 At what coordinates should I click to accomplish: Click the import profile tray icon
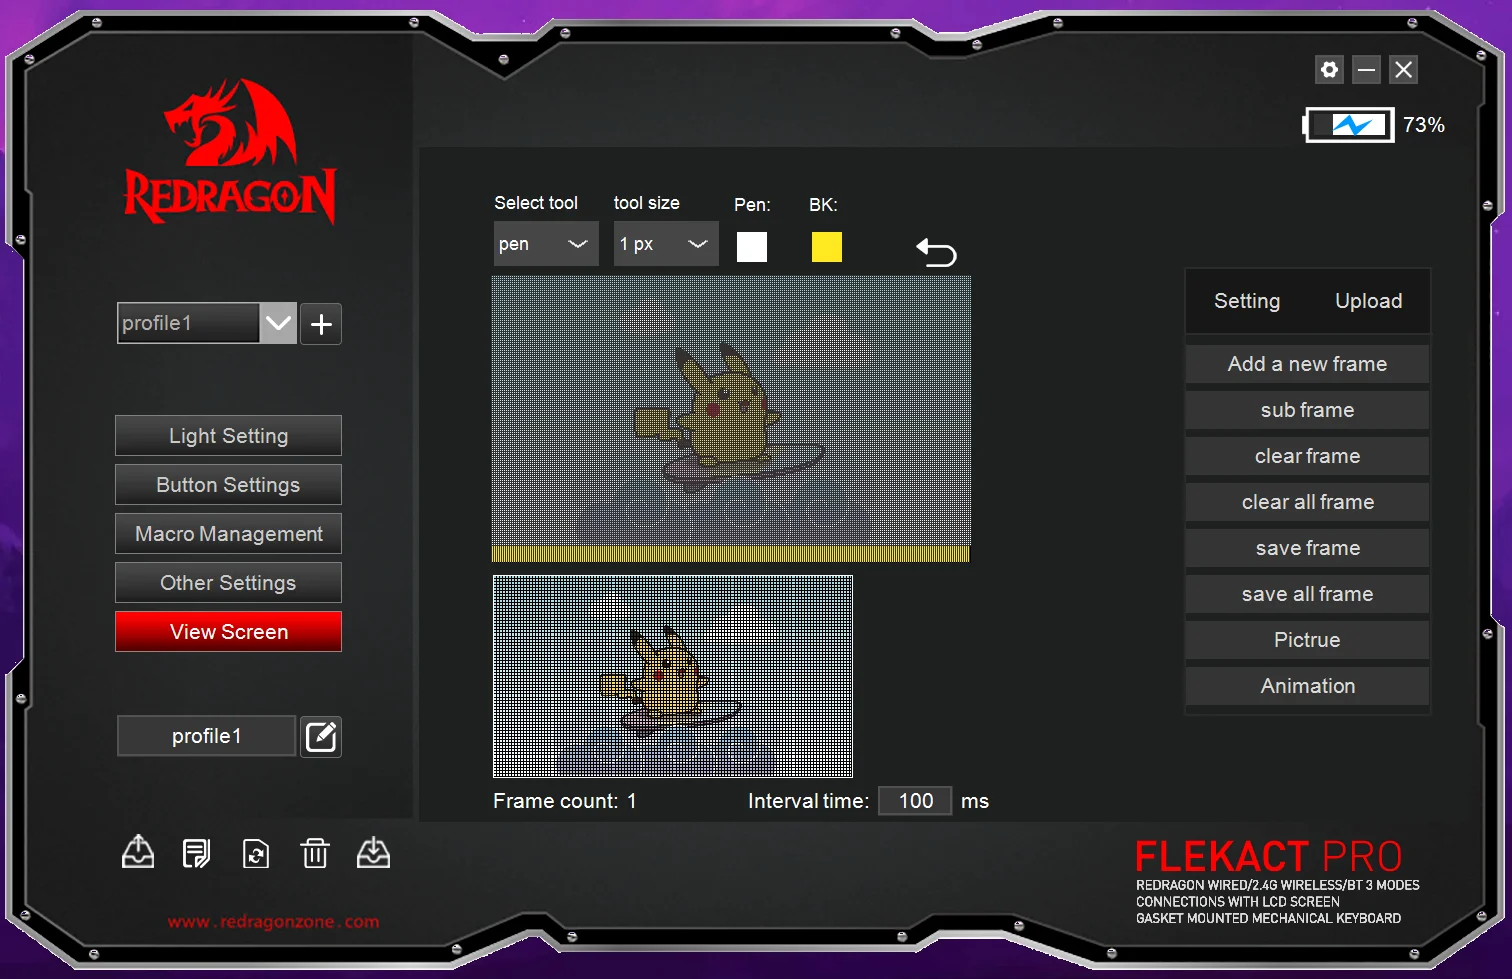pos(373,852)
